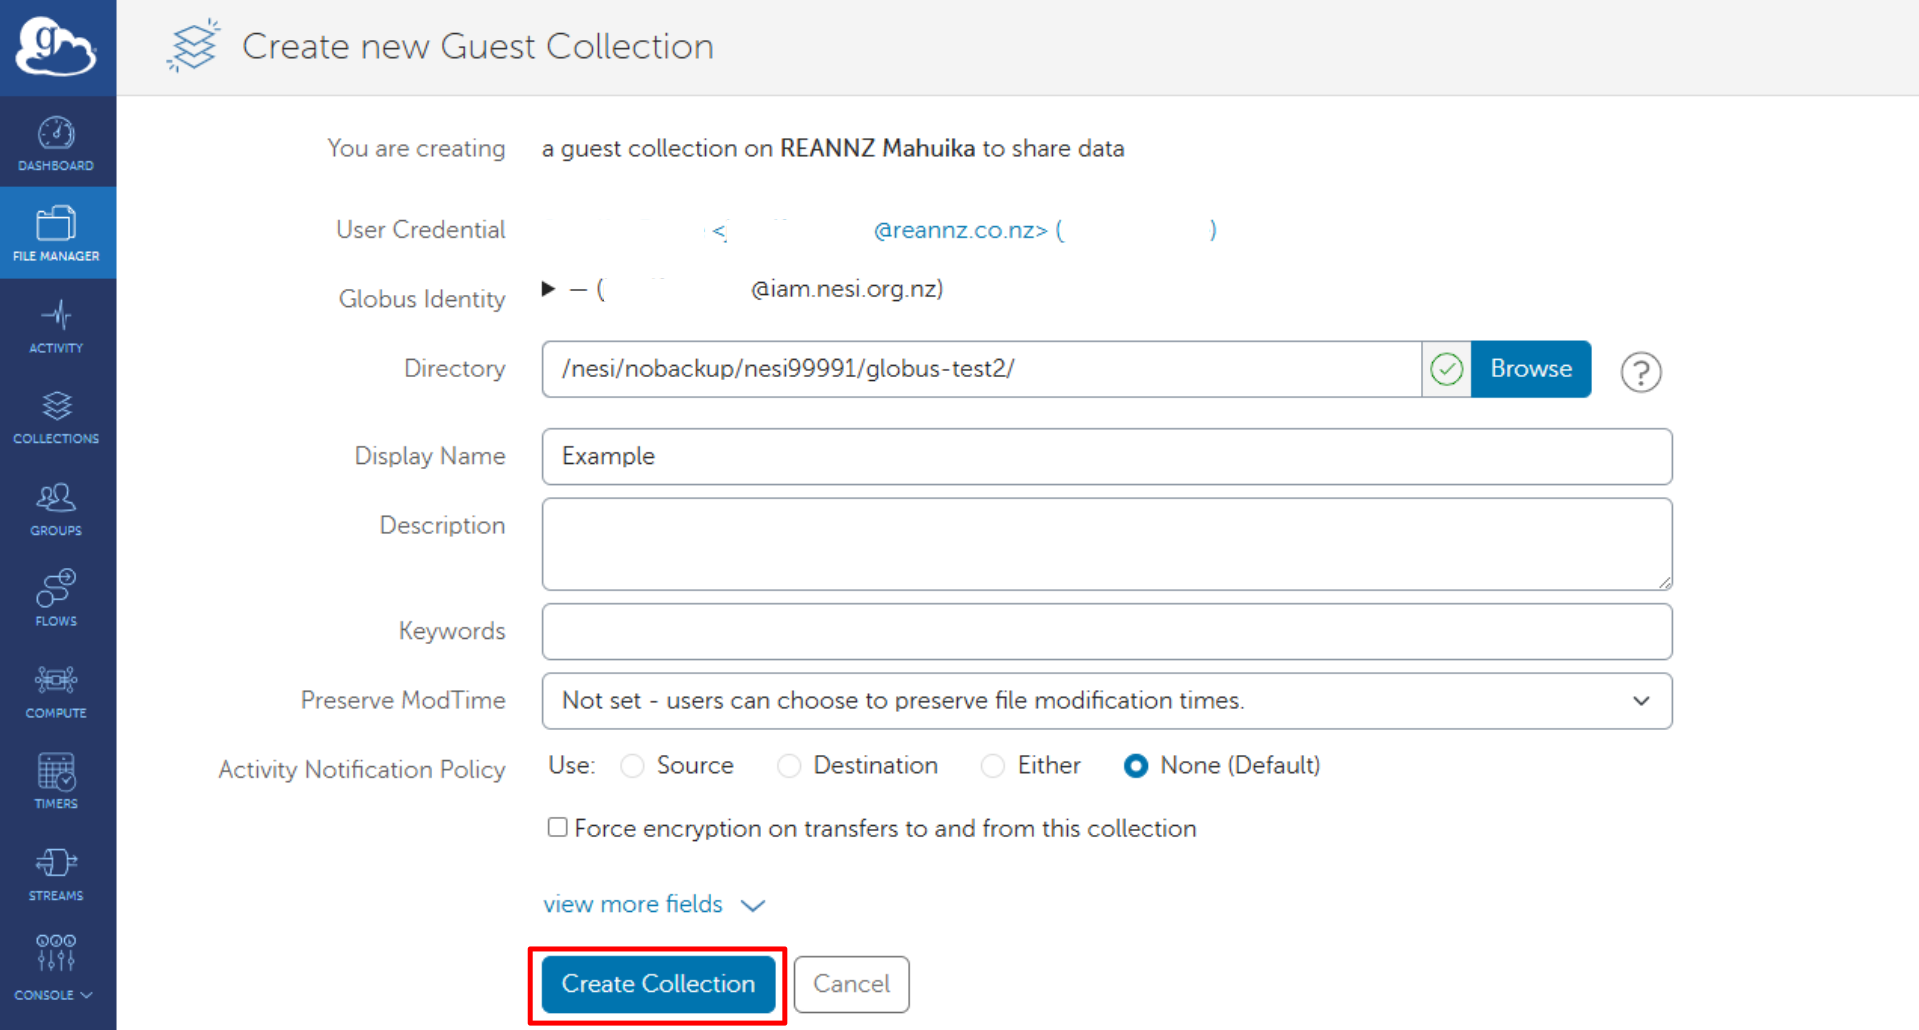Open the Preserve ModTime dropdown

(1107, 701)
